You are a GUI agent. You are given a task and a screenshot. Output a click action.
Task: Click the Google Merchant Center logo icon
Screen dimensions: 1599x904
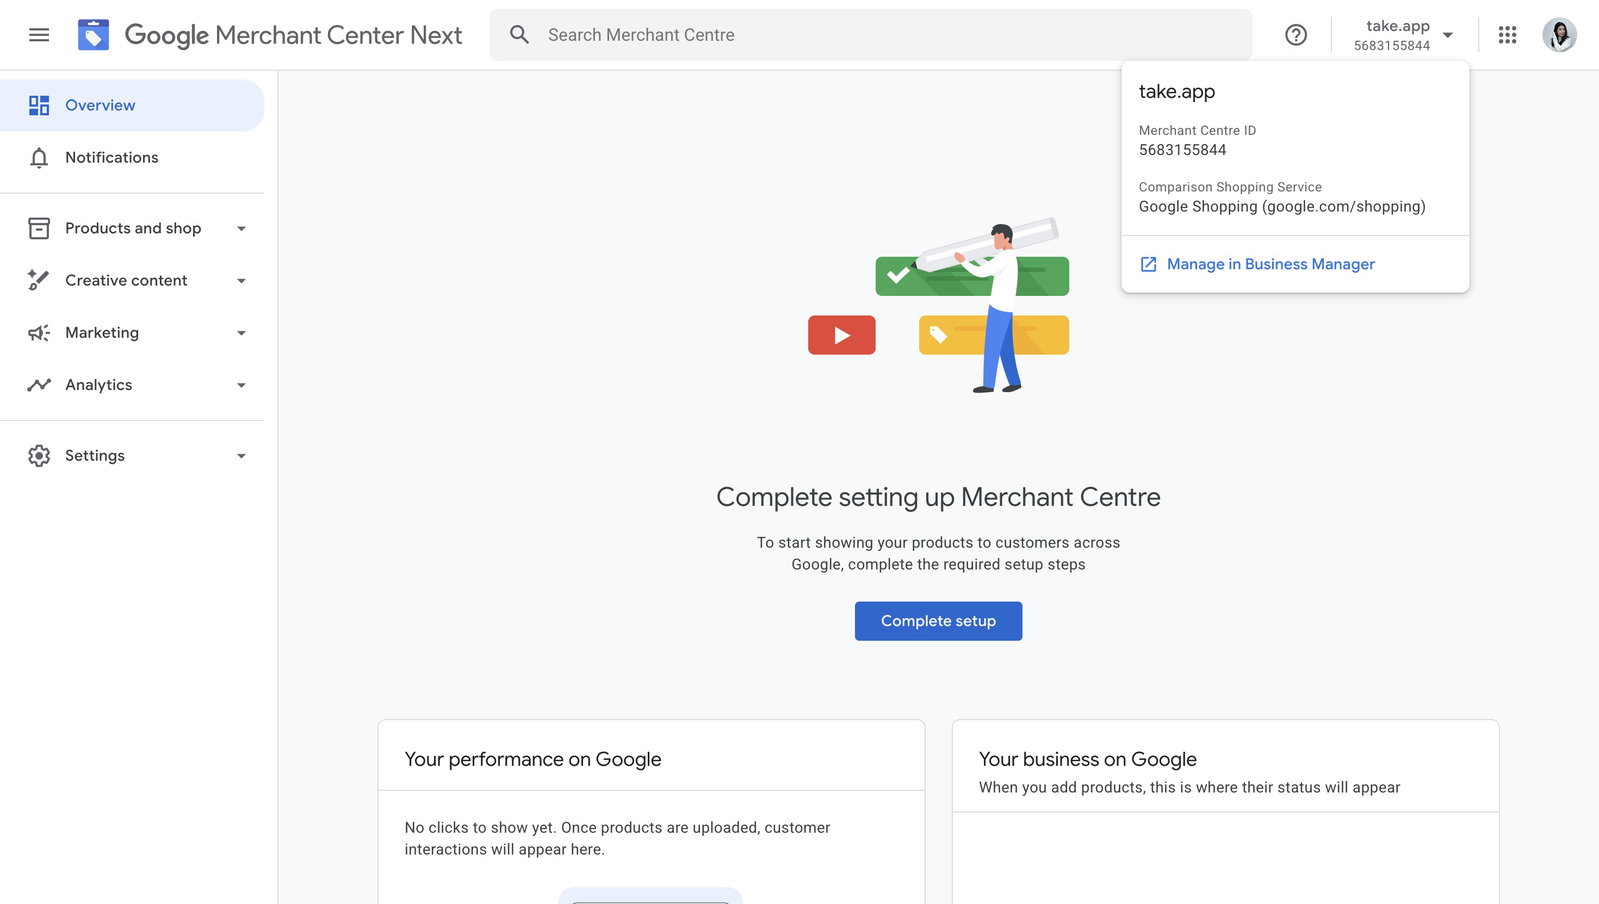[x=93, y=35]
